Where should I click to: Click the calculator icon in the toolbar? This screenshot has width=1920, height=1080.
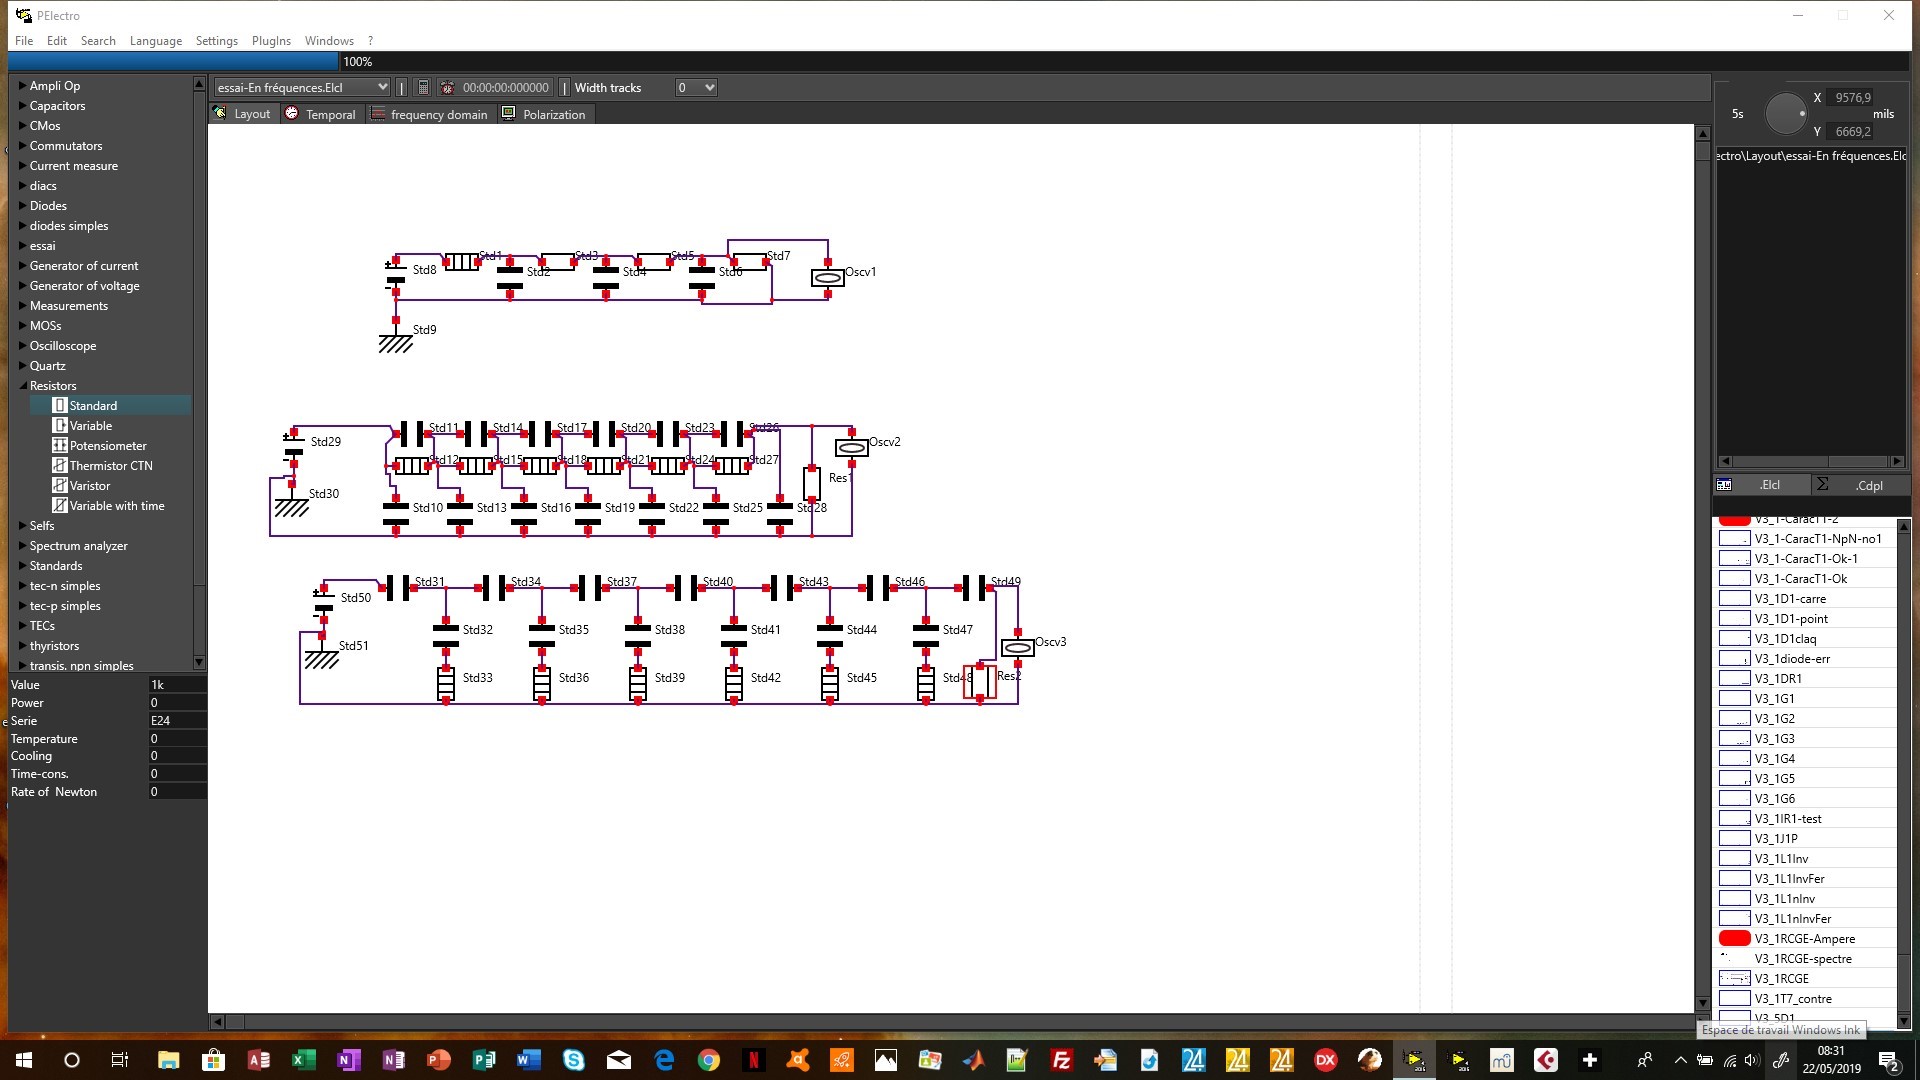pos(423,88)
